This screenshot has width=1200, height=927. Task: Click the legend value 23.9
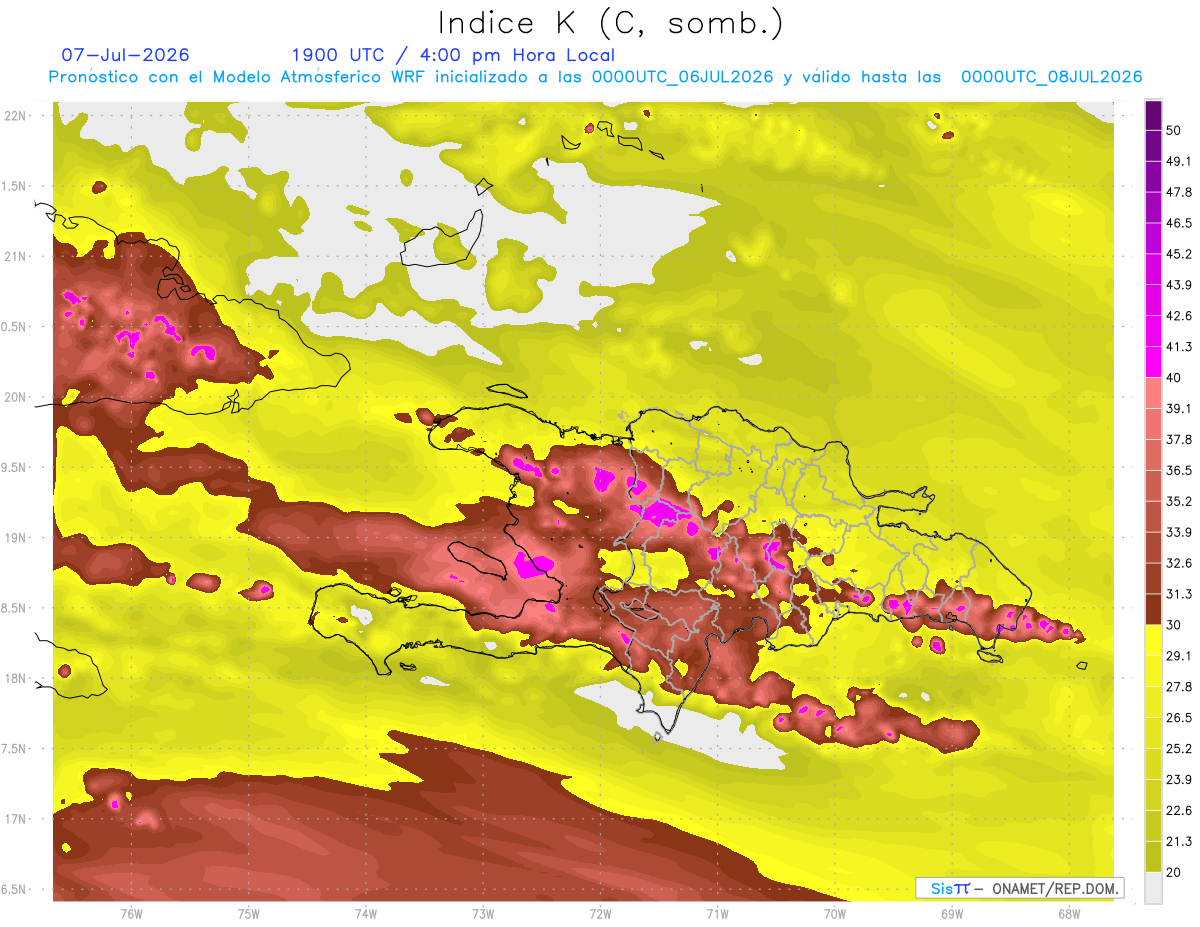tap(1178, 779)
